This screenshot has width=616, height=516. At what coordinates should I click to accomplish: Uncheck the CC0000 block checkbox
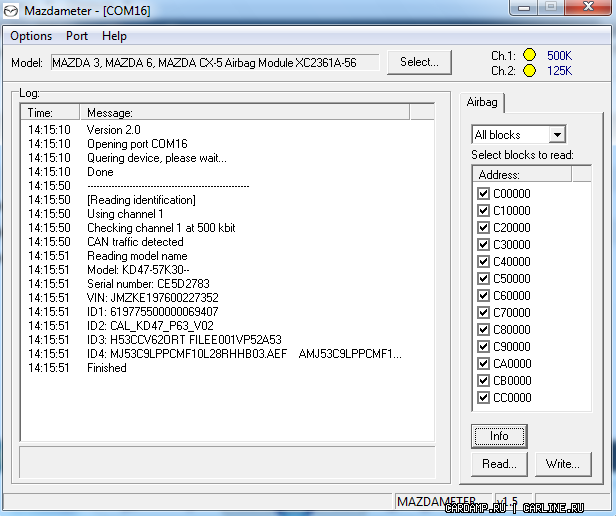tap(483, 397)
